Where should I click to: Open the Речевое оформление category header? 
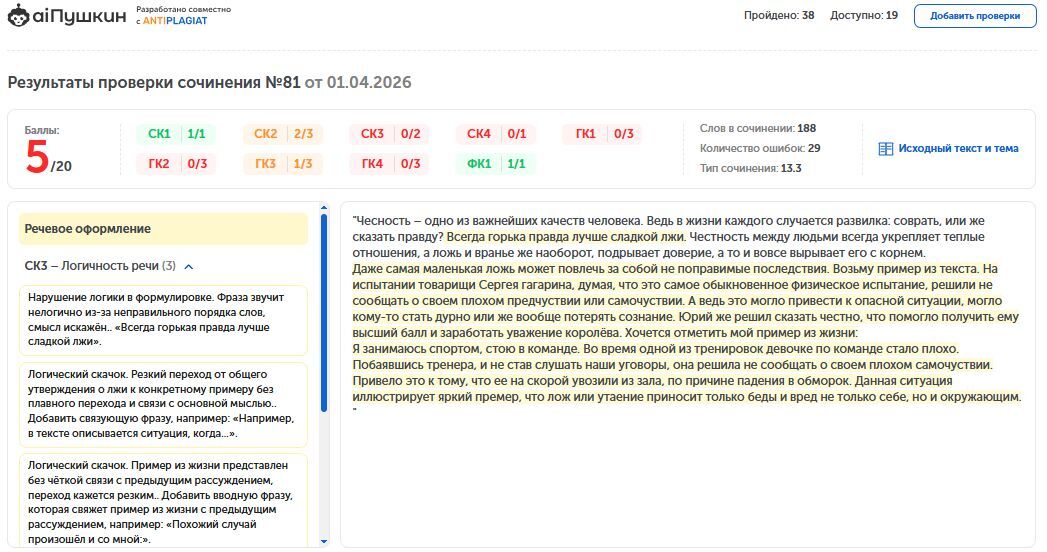pos(163,229)
